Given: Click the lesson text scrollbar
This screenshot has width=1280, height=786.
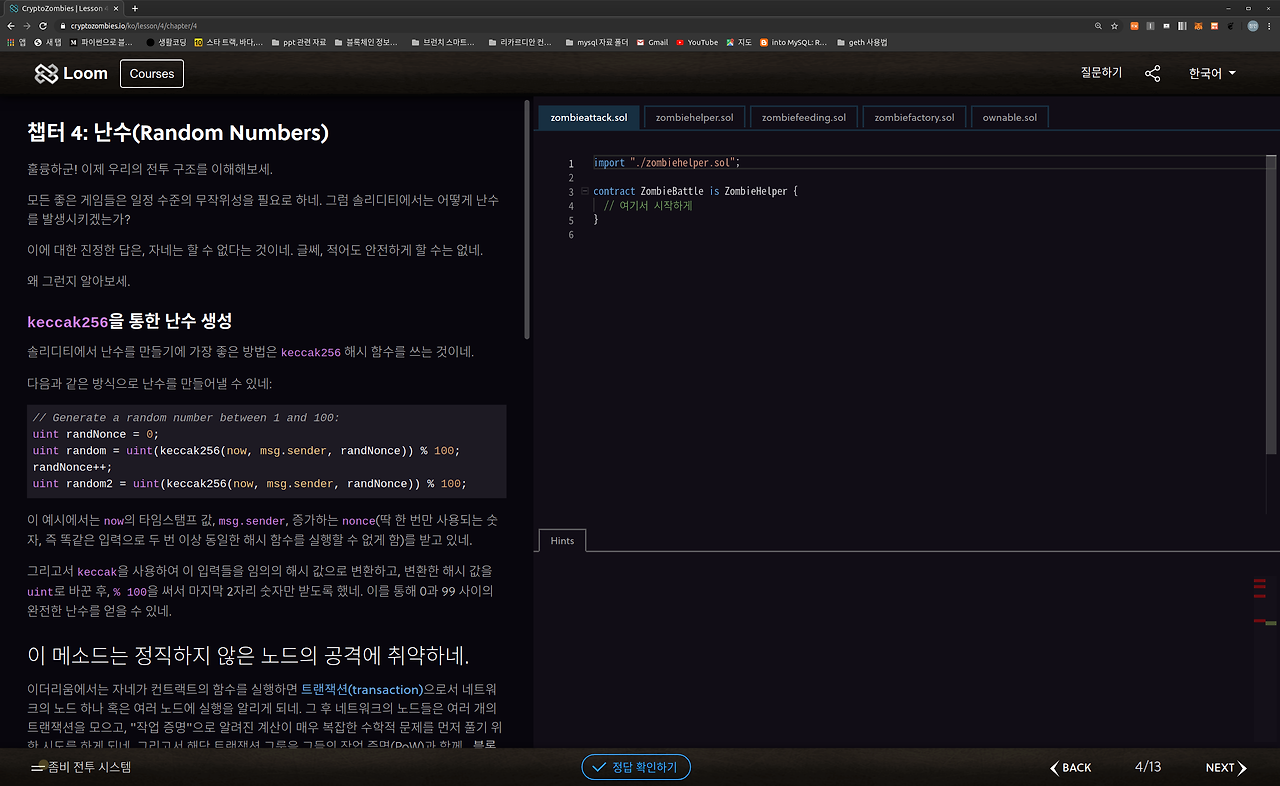Looking at the screenshot, I should coord(527,220).
